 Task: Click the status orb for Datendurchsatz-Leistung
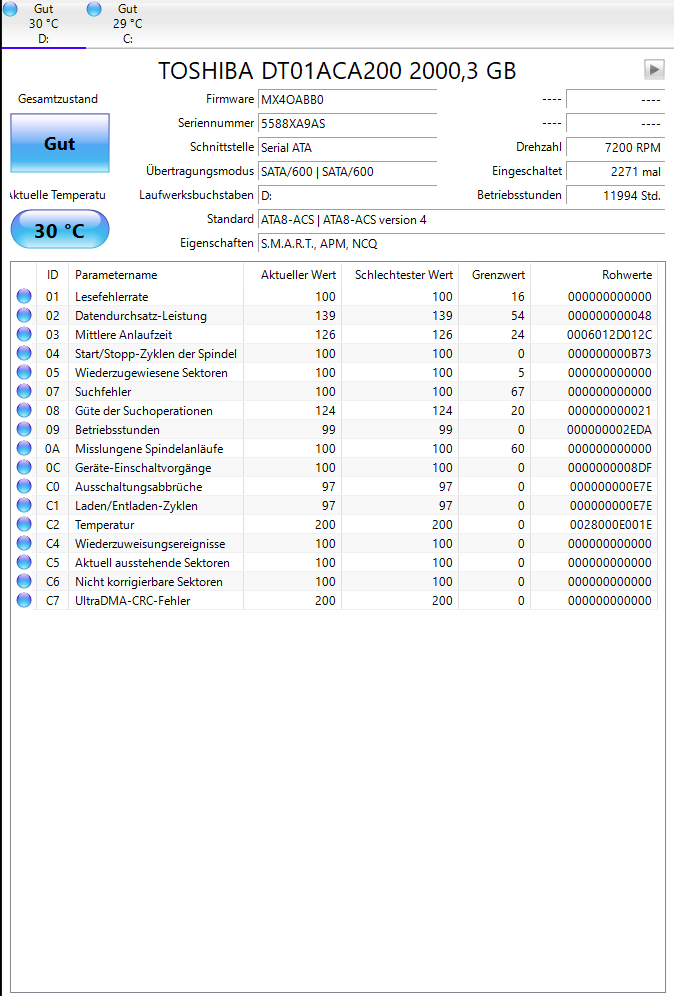tap(24, 315)
